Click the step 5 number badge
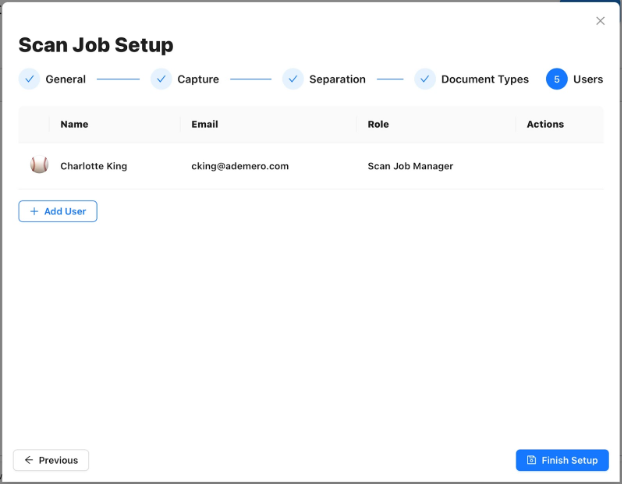 (557, 79)
